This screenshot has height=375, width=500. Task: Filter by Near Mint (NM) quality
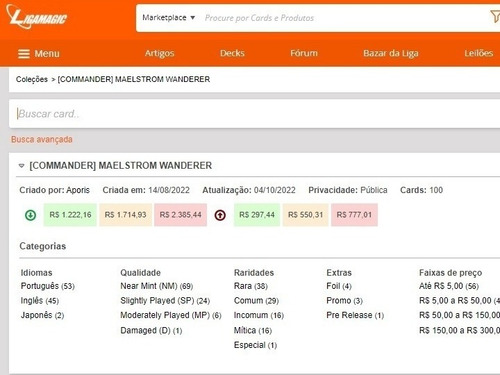tap(157, 286)
